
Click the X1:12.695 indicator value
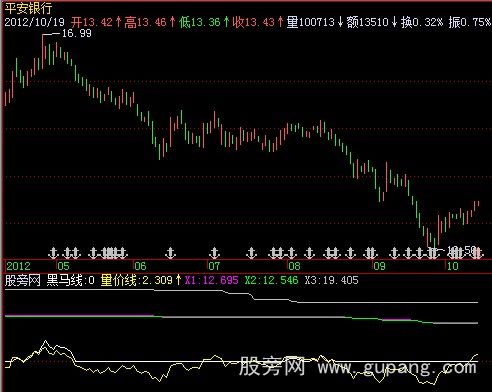point(212,280)
